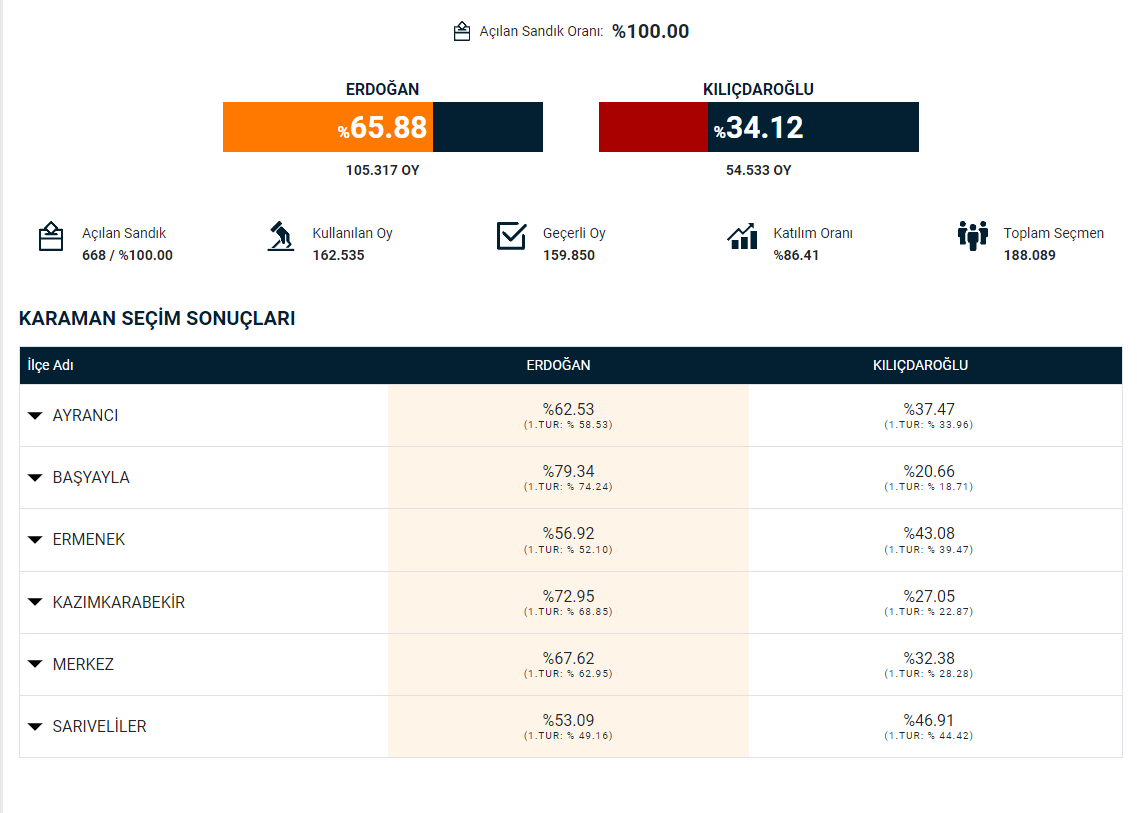Click the Kullanılan Oy voting icon
Image resolution: width=1137 pixels, height=813 pixels.
(x=281, y=237)
